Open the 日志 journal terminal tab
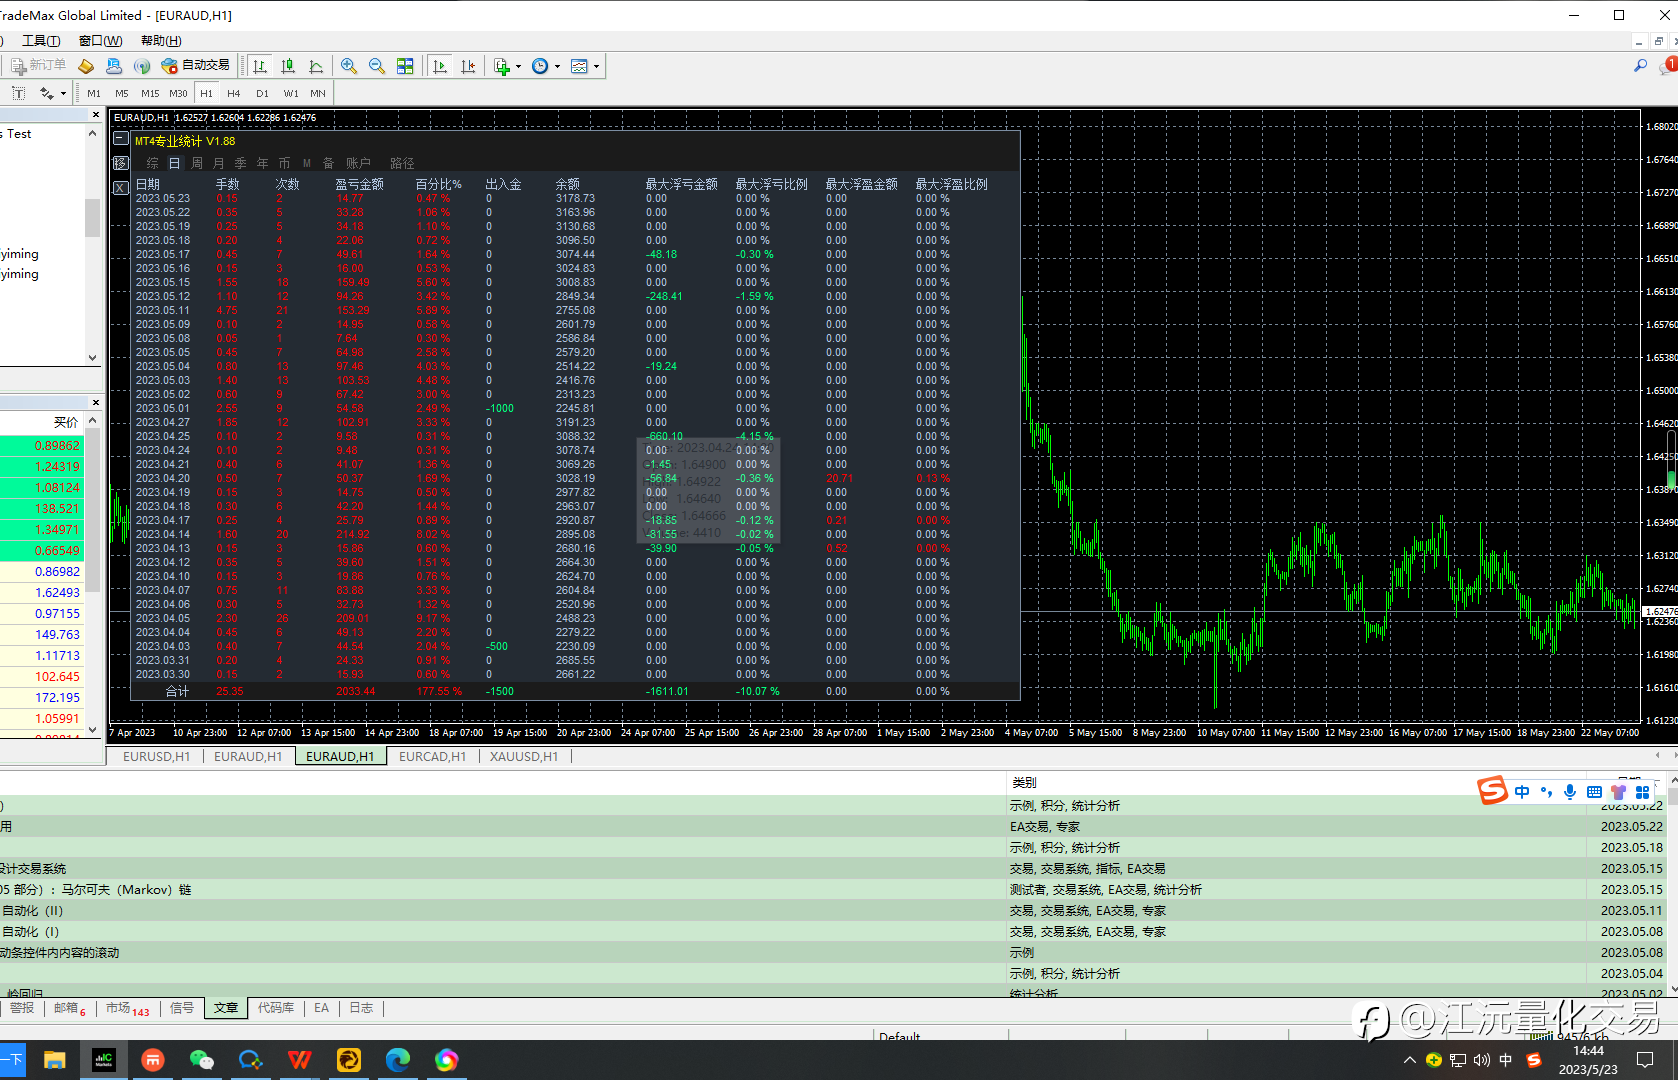The width and height of the screenshot is (1678, 1080). 361,1008
